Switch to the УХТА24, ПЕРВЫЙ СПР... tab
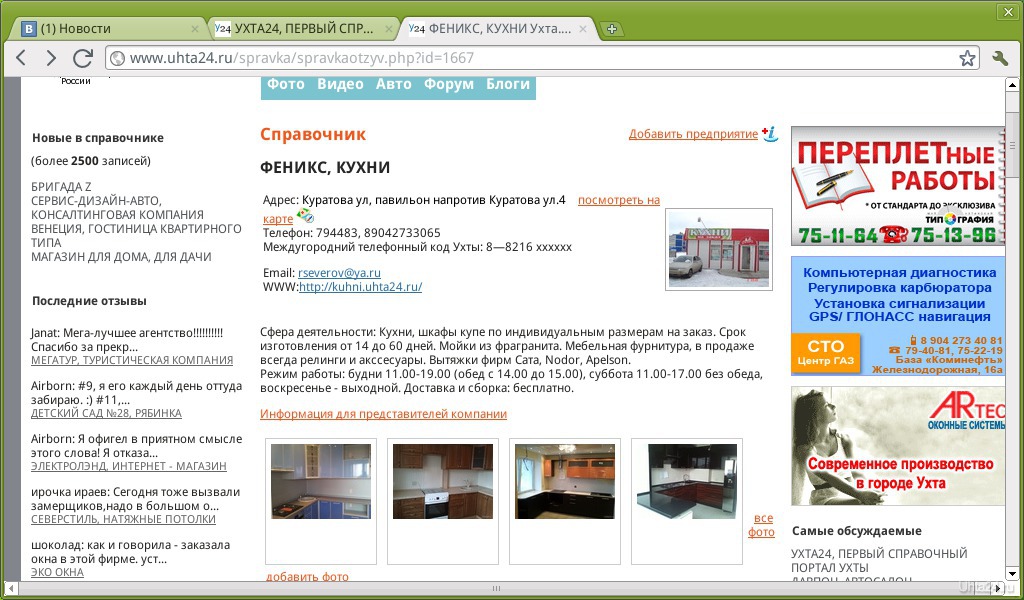The image size is (1024, 600). pyautogui.click(x=304, y=29)
